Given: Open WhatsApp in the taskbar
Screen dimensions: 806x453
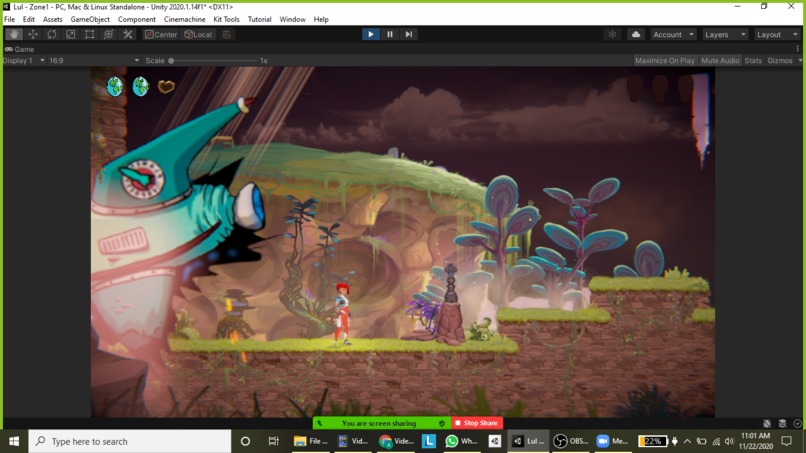Looking at the screenshot, I should (x=461, y=441).
